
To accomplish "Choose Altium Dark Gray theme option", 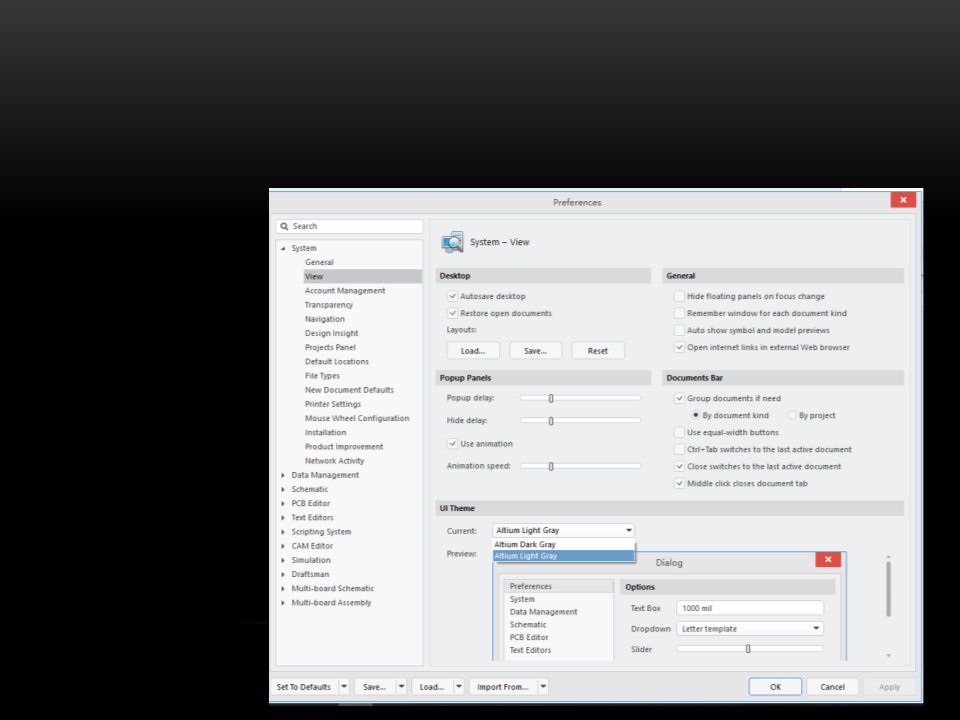I will coord(563,544).
